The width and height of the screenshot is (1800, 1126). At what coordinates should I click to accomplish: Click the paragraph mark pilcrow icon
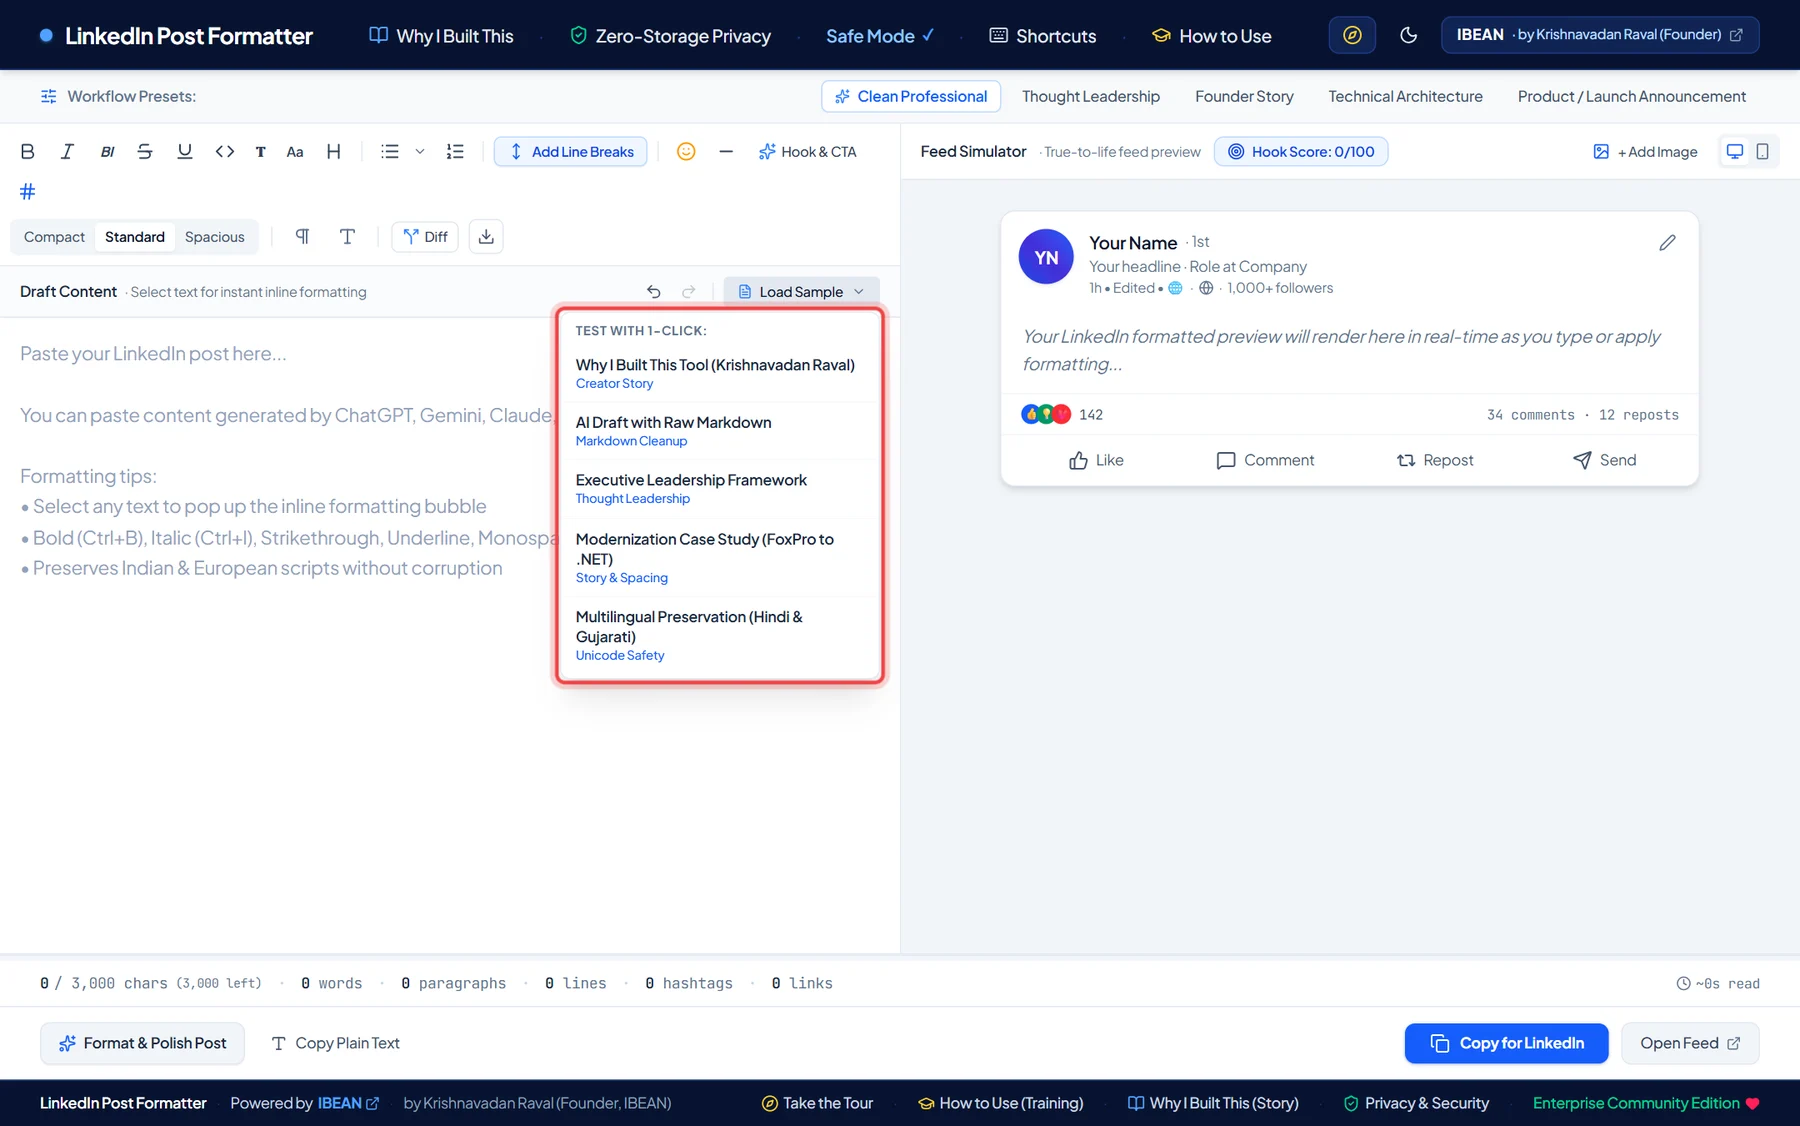(x=302, y=237)
